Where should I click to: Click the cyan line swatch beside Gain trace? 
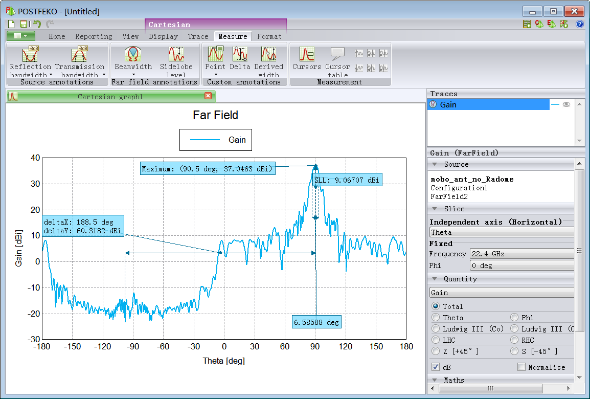[555, 104]
